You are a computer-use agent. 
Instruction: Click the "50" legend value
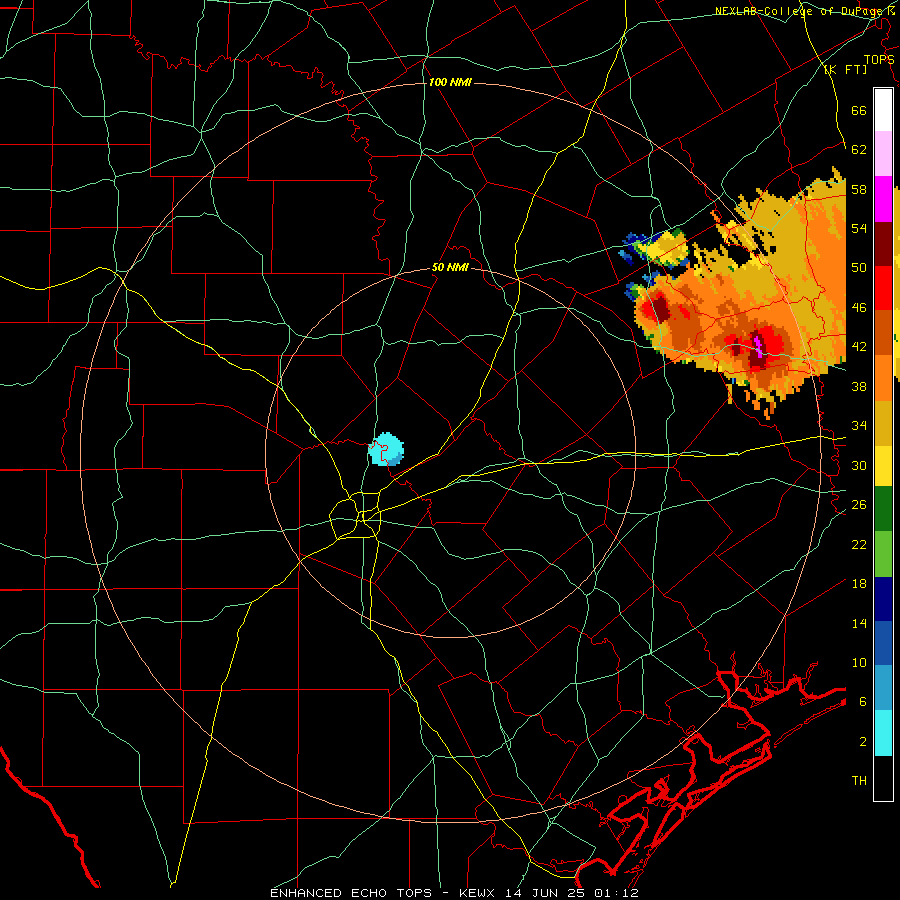coord(859,267)
